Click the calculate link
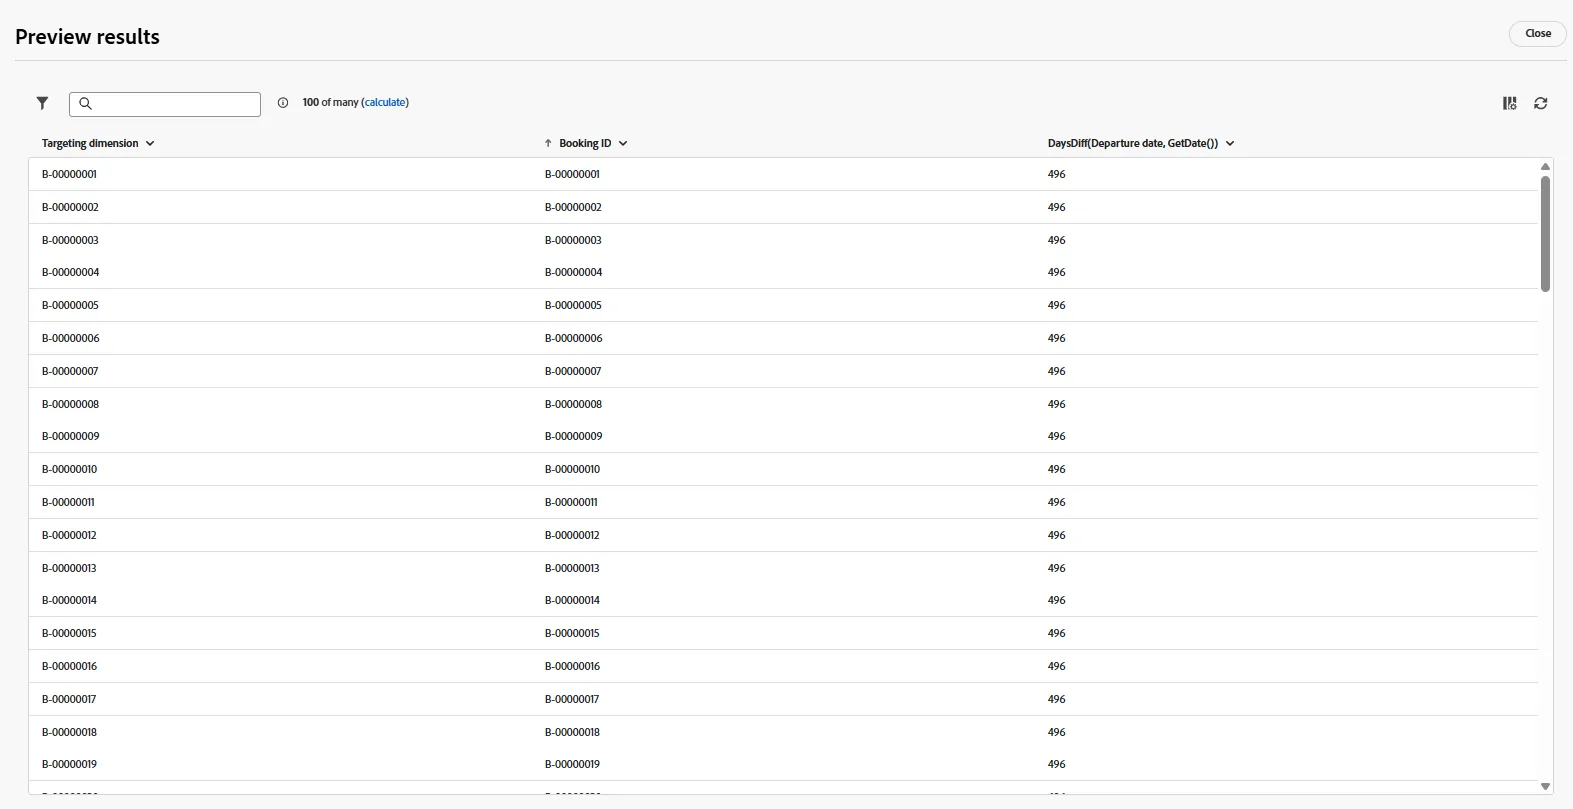Image resolution: width=1573 pixels, height=809 pixels. coord(385,103)
